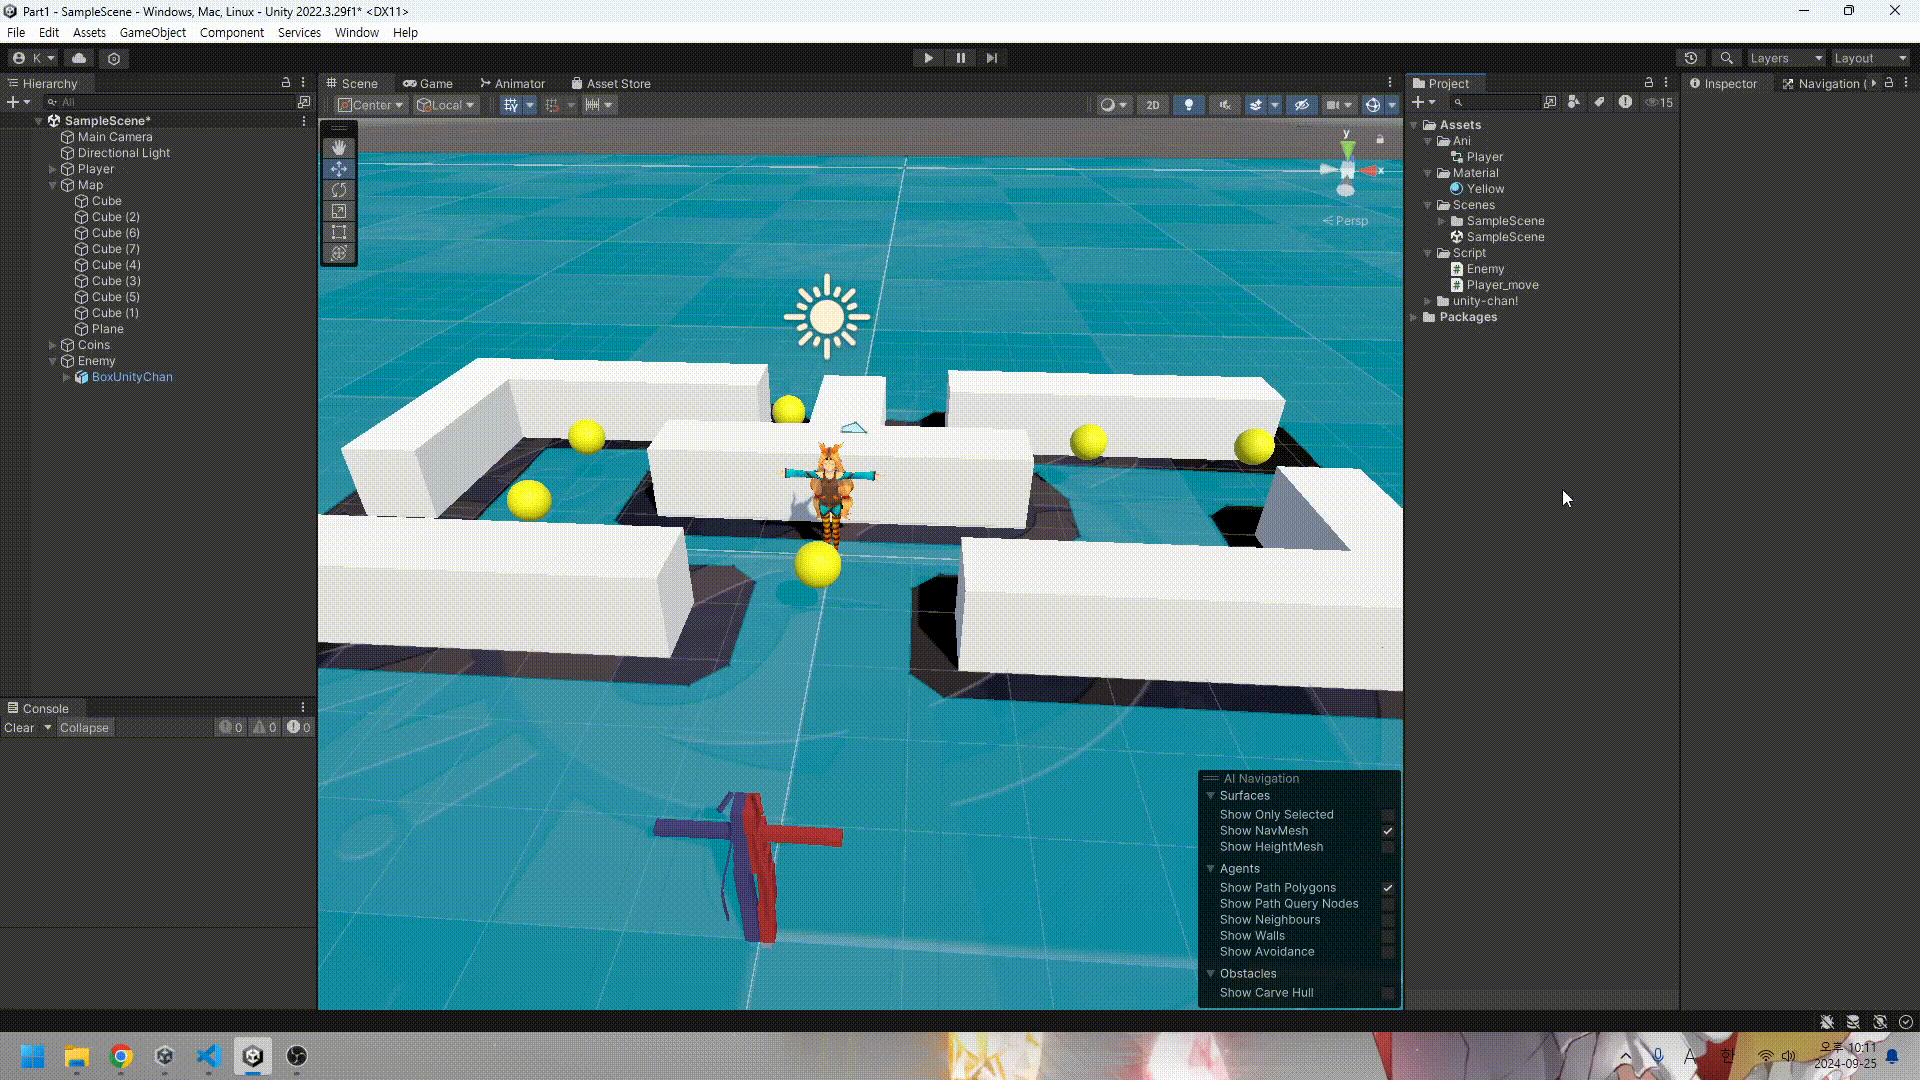
Task: Toggle scene effects (skybox, fog)
Action: click(1256, 105)
